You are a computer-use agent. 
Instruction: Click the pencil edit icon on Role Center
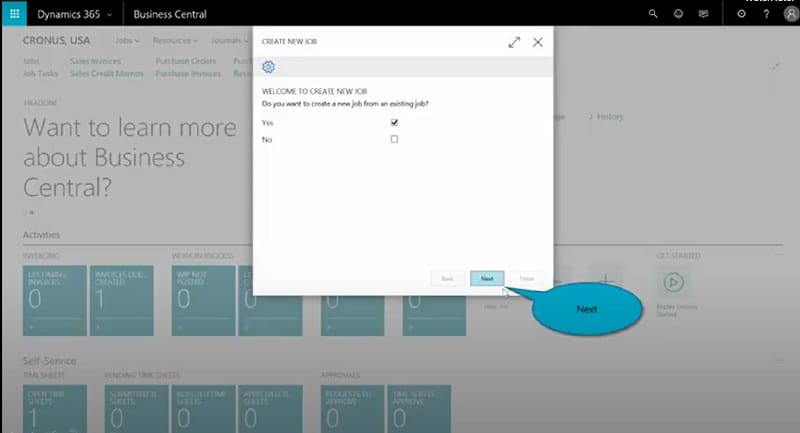coord(776,66)
